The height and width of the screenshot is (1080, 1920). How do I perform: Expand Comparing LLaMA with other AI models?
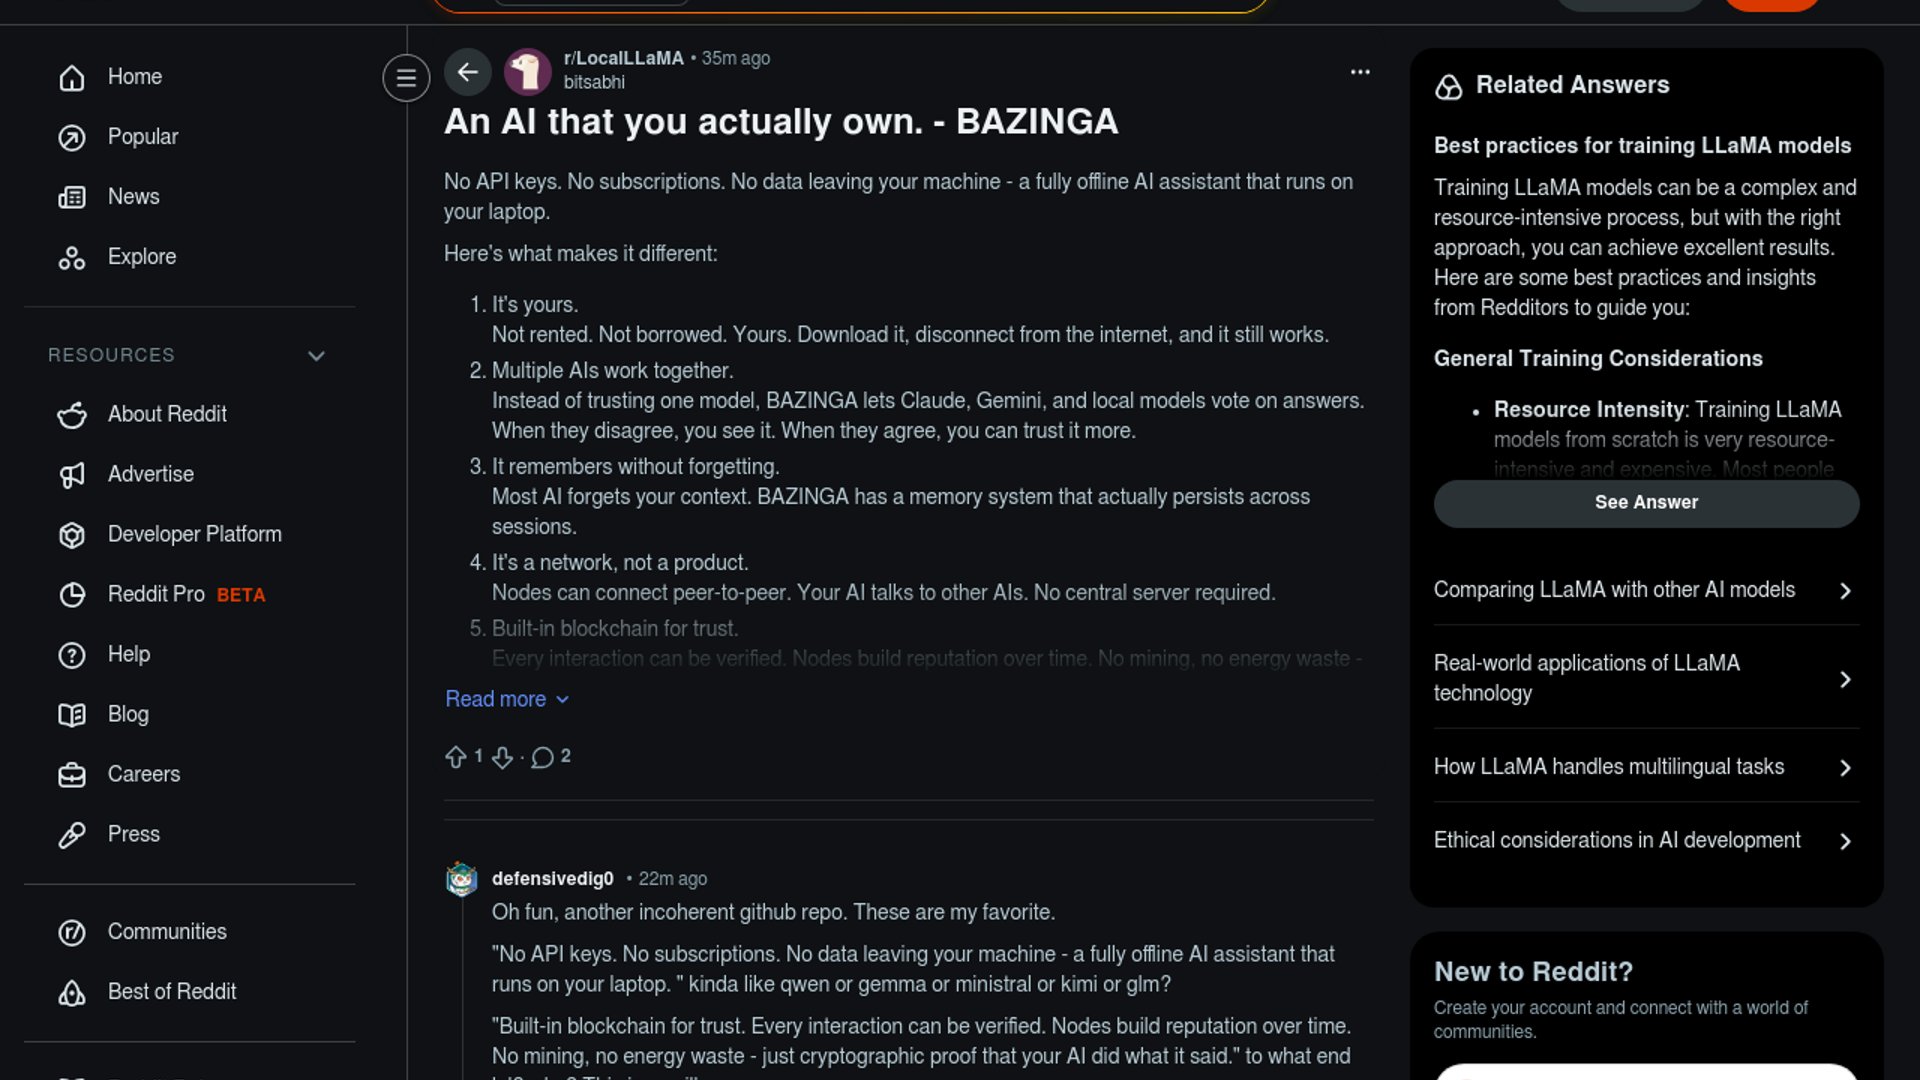pos(1645,590)
